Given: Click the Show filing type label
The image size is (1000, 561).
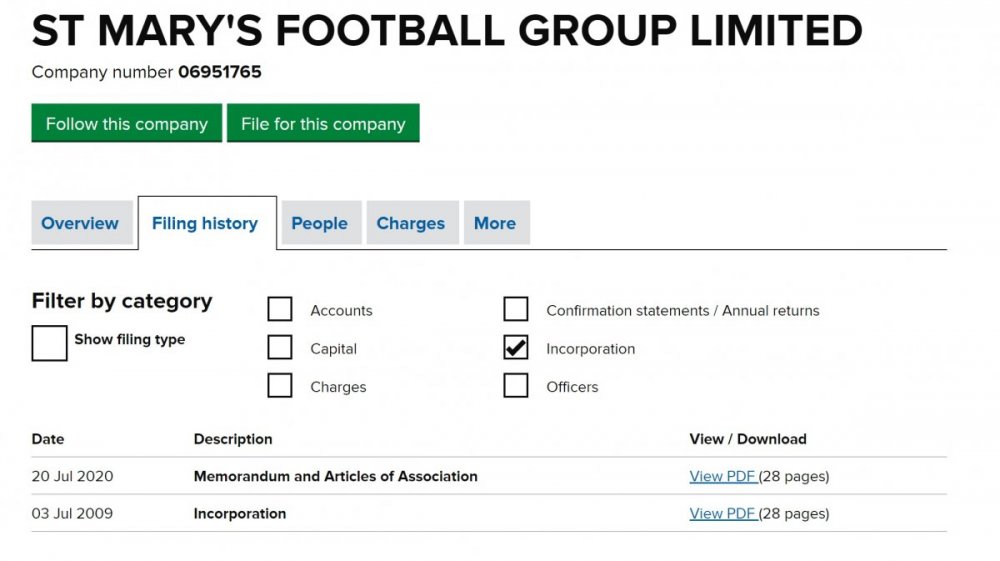Looking at the screenshot, I should pyautogui.click(x=129, y=340).
